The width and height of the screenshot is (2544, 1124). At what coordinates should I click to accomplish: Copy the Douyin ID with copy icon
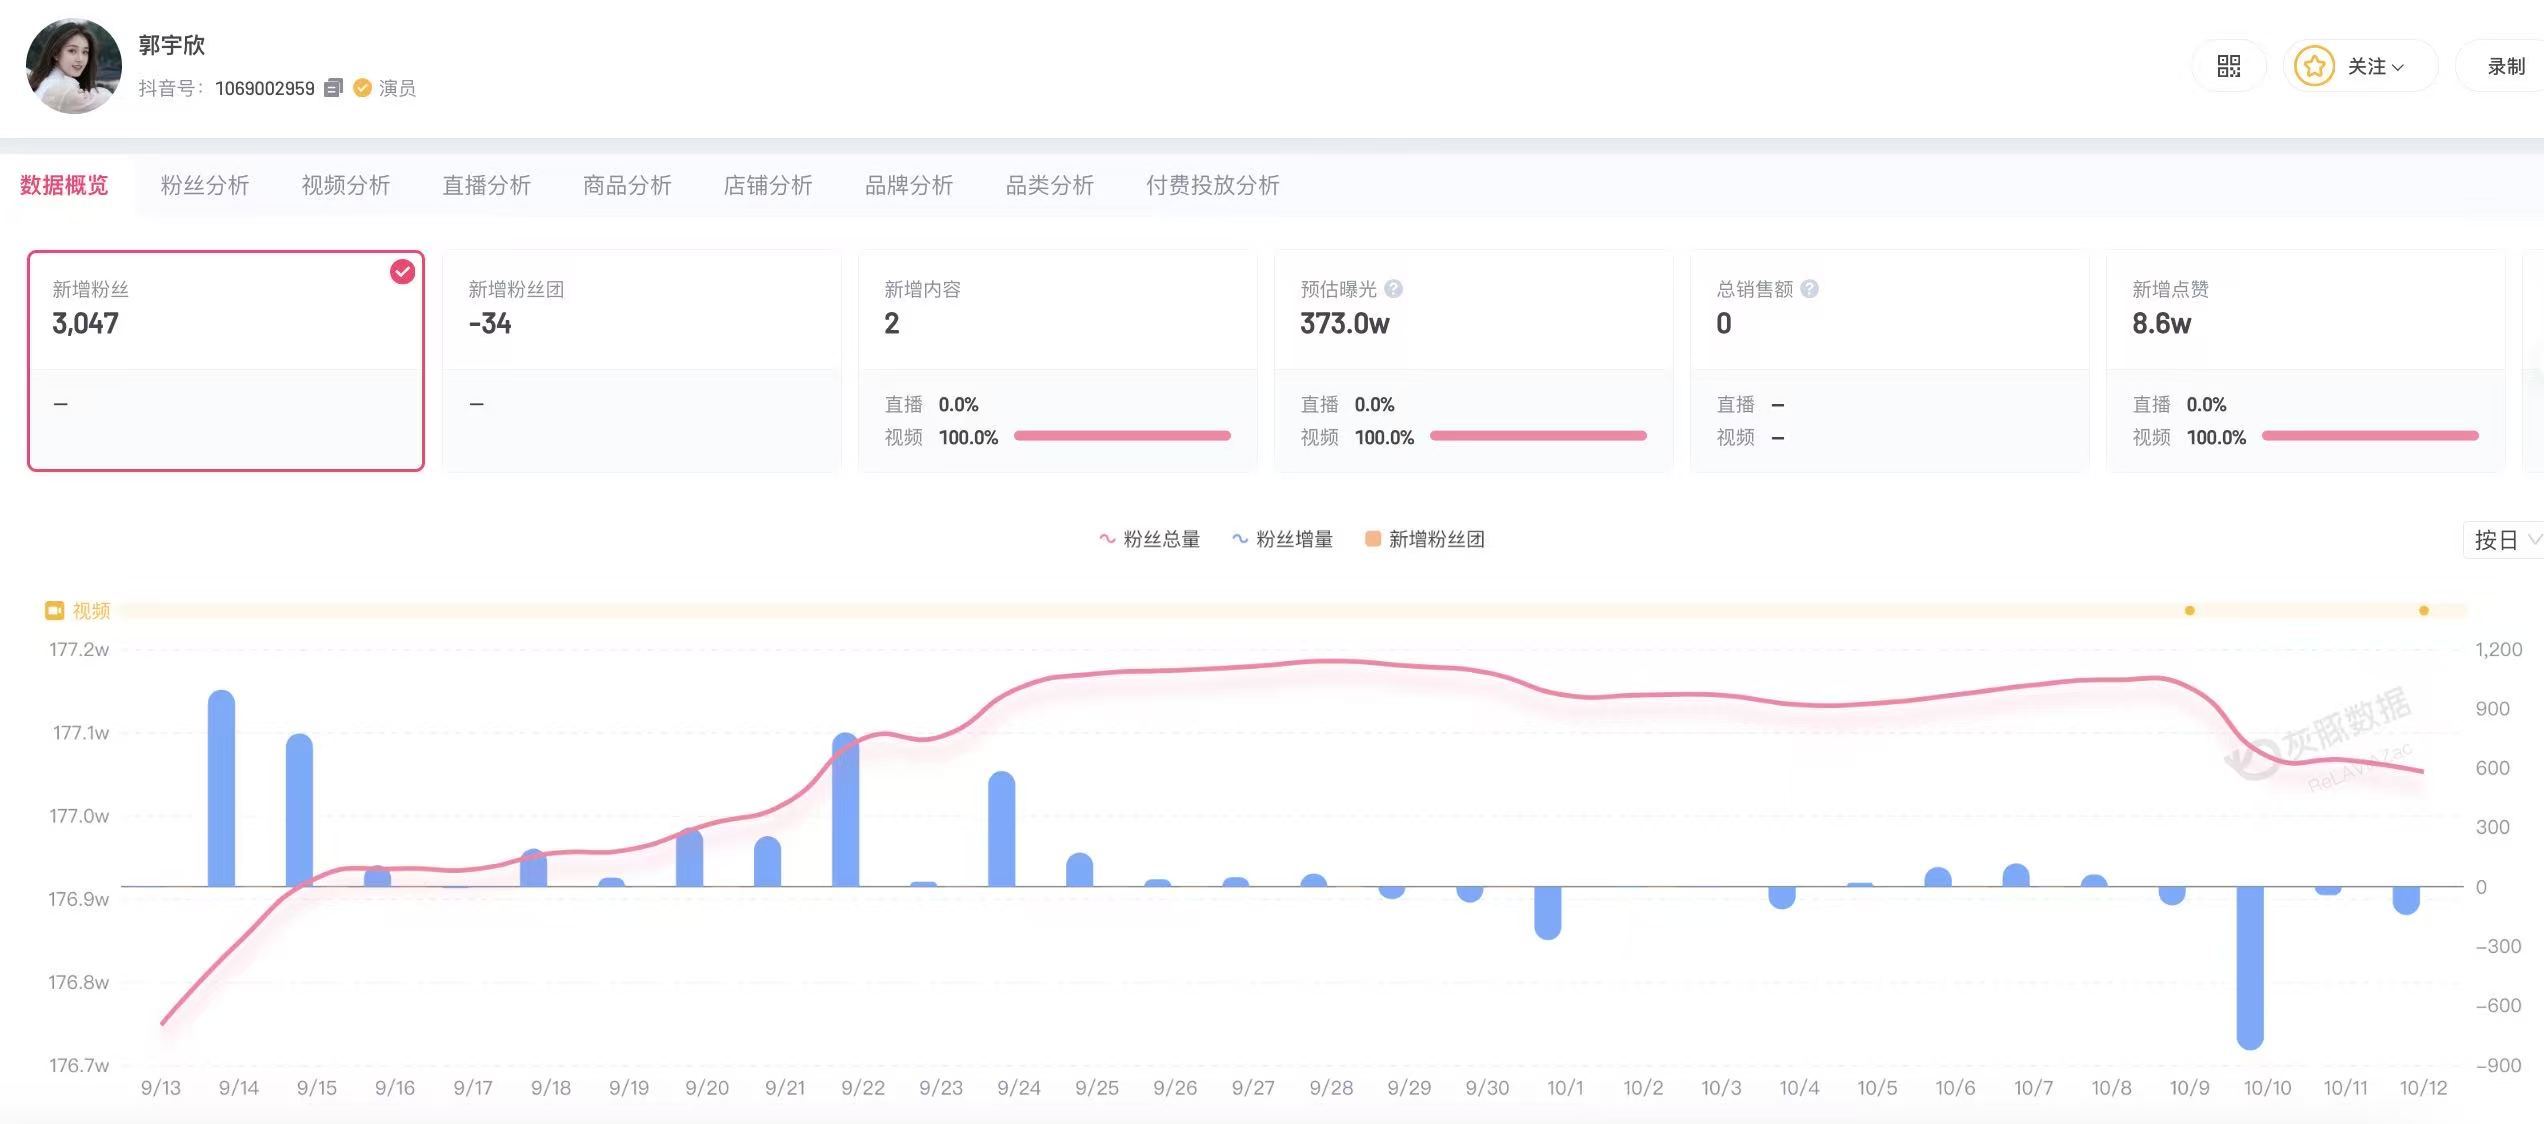pos(334,88)
